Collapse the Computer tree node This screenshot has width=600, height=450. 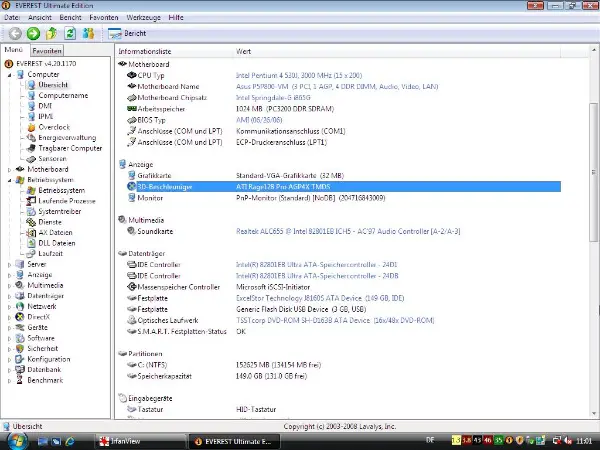coord(9,74)
